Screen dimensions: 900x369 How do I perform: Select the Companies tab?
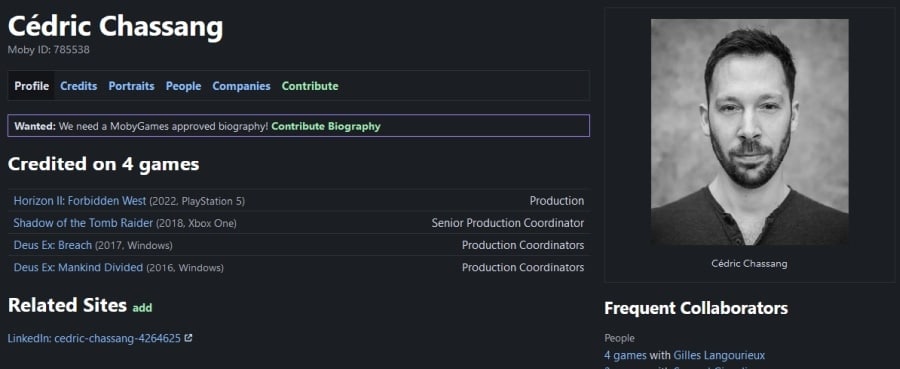[x=241, y=86]
